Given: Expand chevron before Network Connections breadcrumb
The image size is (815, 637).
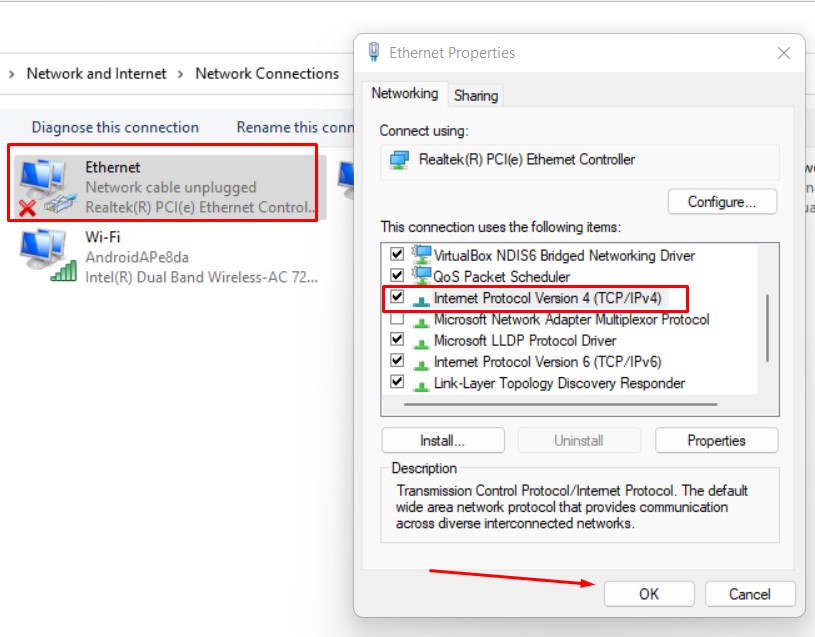Looking at the screenshot, I should pyautogui.click(x=180, y=74).
